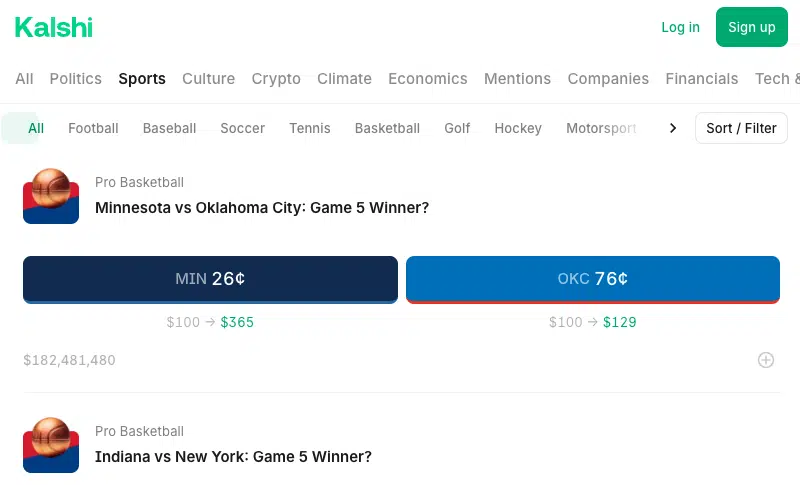800x485 pixels.
Task: Filter by Football sport
Action: (93, 128)
